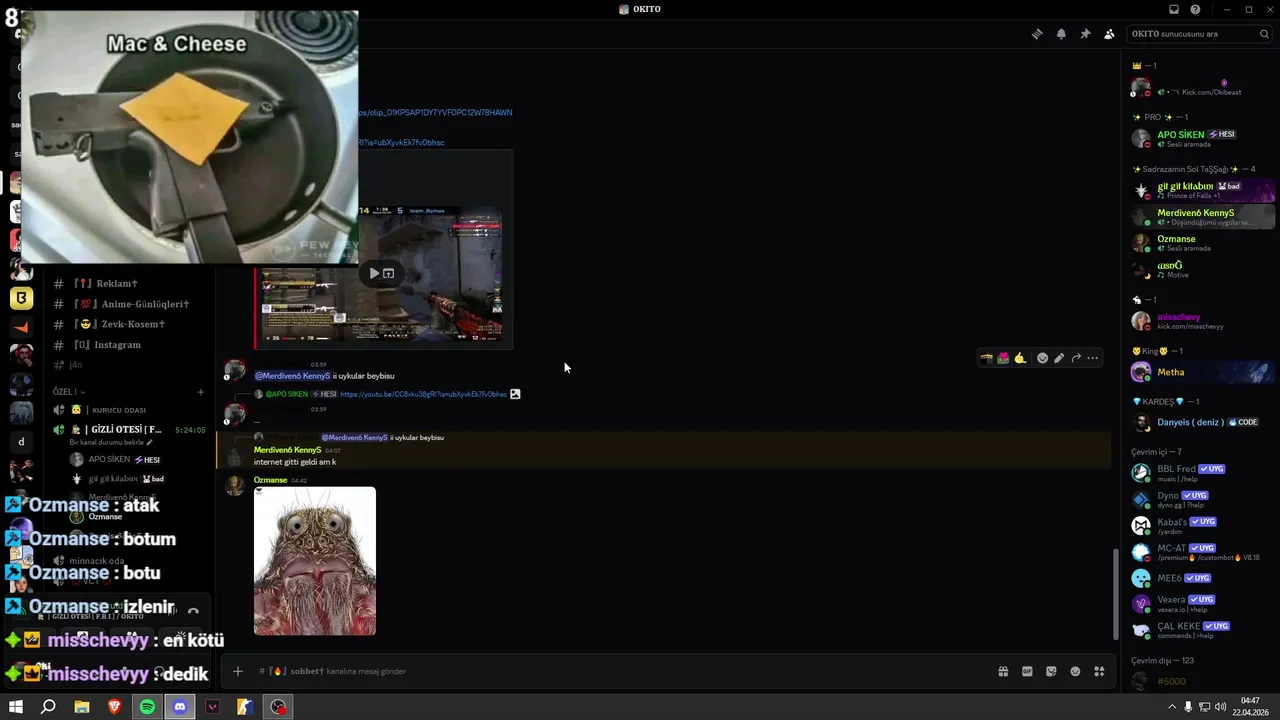Open the GIF picker icon
The width and height of the screenshot is (1280, 720).
pyautogui.click(x=1027, y=671)
